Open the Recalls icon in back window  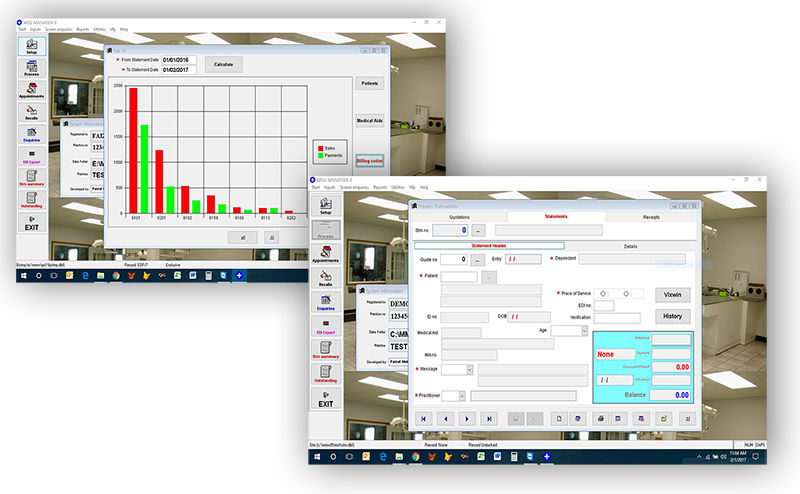point(32,112)
